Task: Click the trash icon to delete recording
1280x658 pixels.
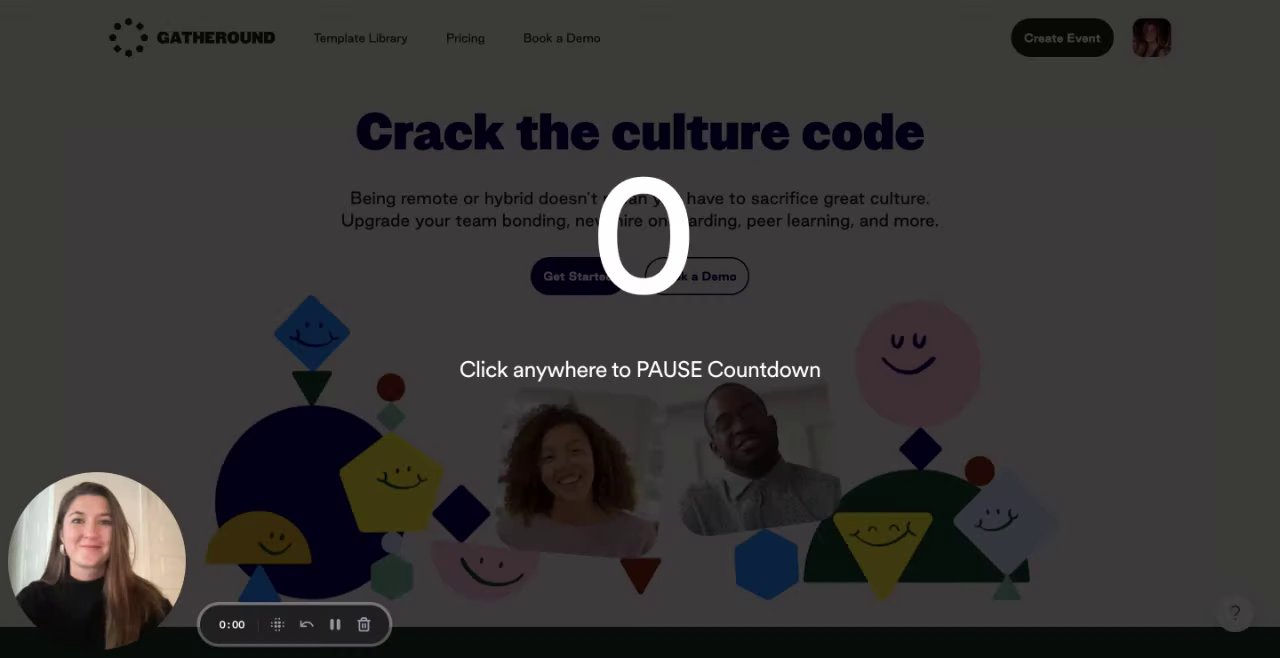Action: 364,624
